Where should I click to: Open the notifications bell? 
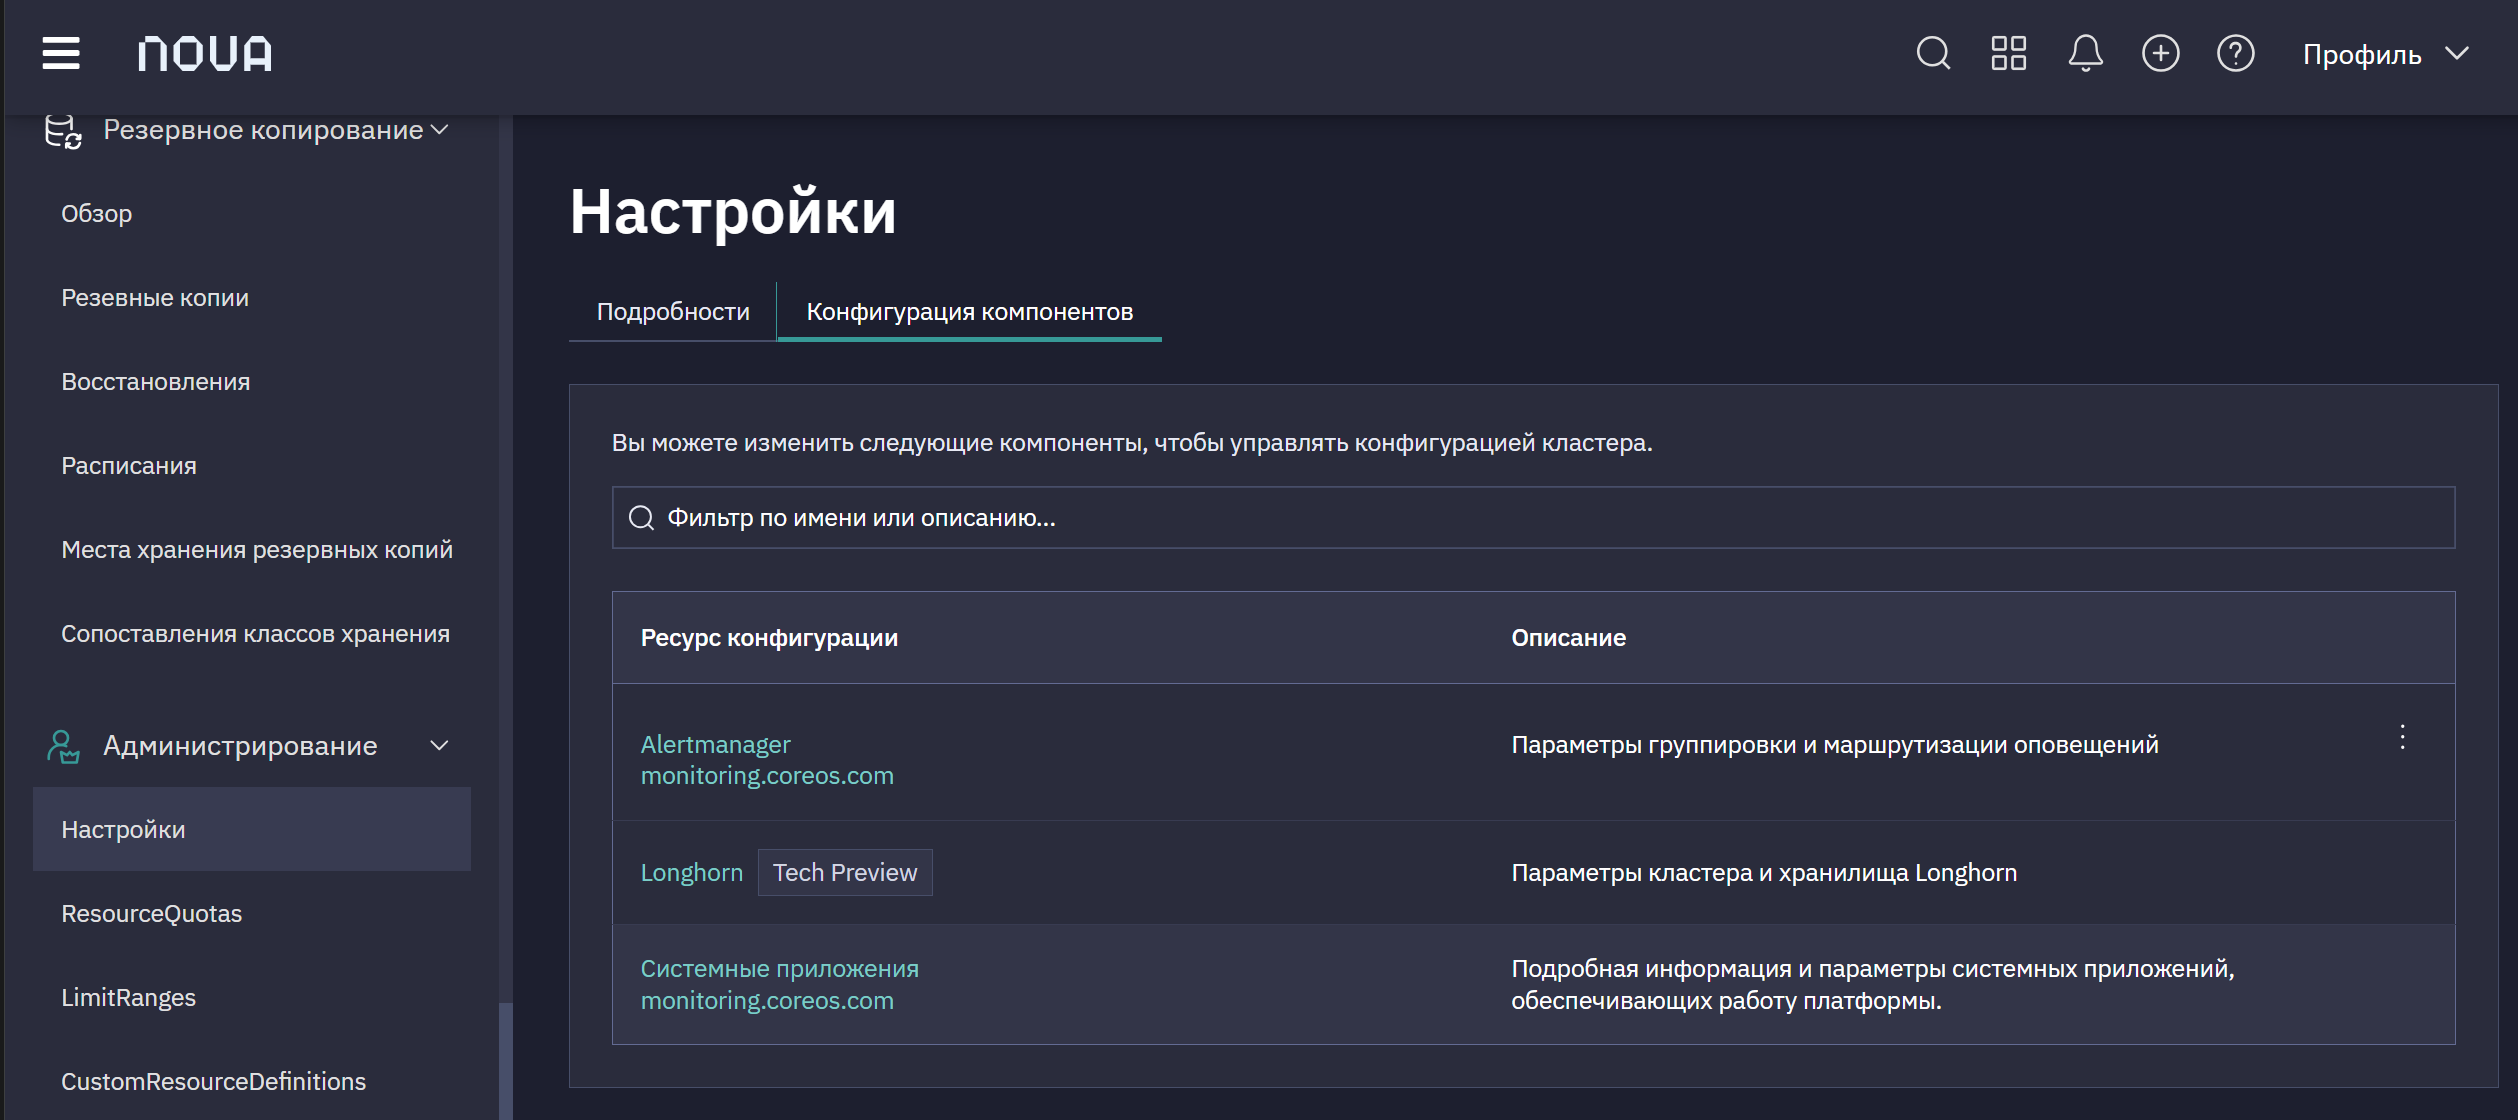pyautogui.click(x=2085, y=53)
